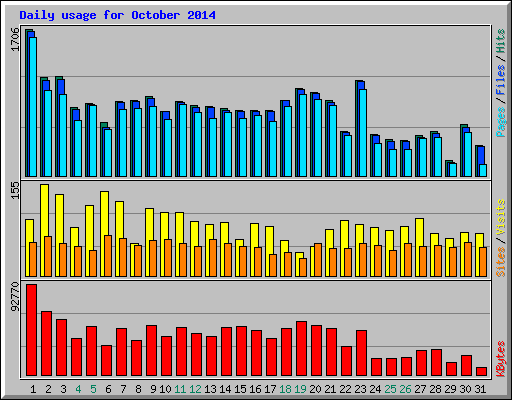Click day label 20 on x-axis
512x400 pixels.
click(315, 389)
